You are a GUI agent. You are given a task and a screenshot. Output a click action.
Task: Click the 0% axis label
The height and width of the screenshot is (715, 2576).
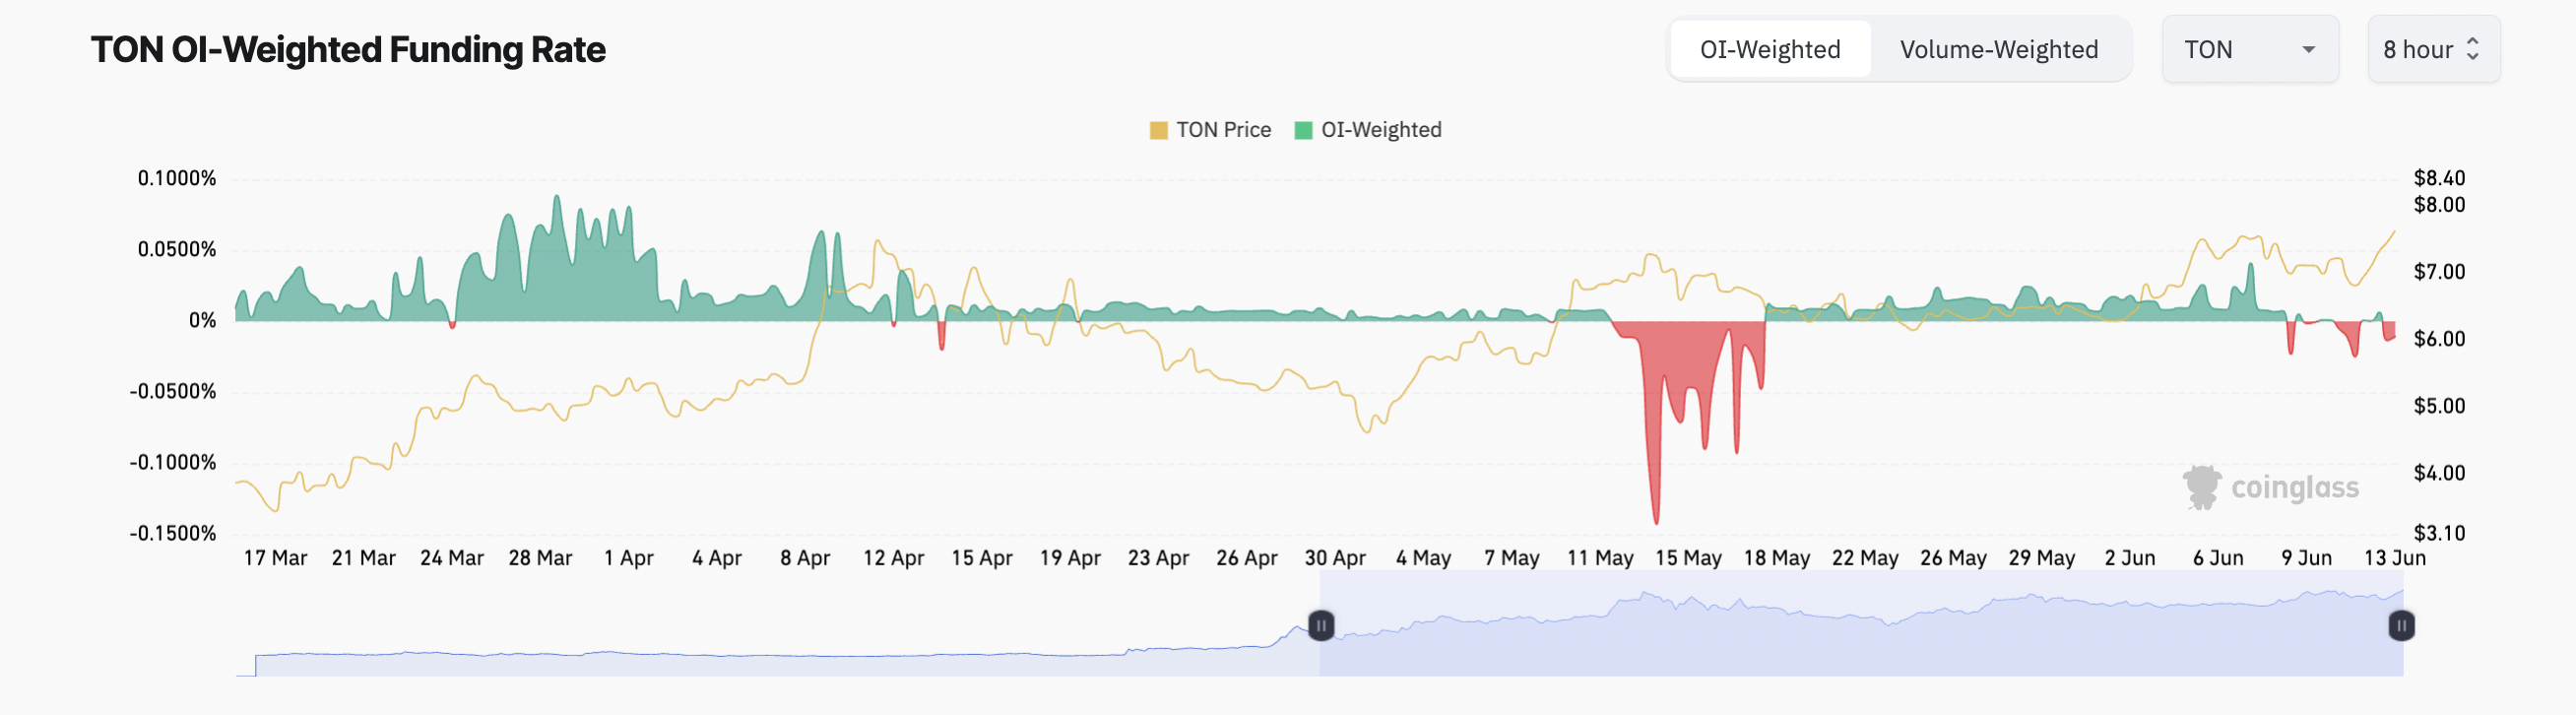coord(202,320)
